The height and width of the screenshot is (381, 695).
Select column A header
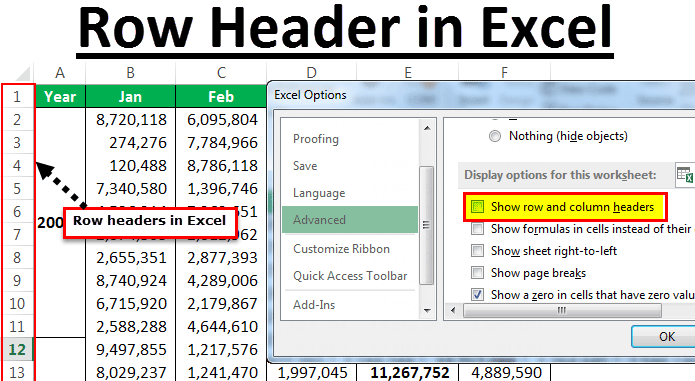[x=60, y=73]
